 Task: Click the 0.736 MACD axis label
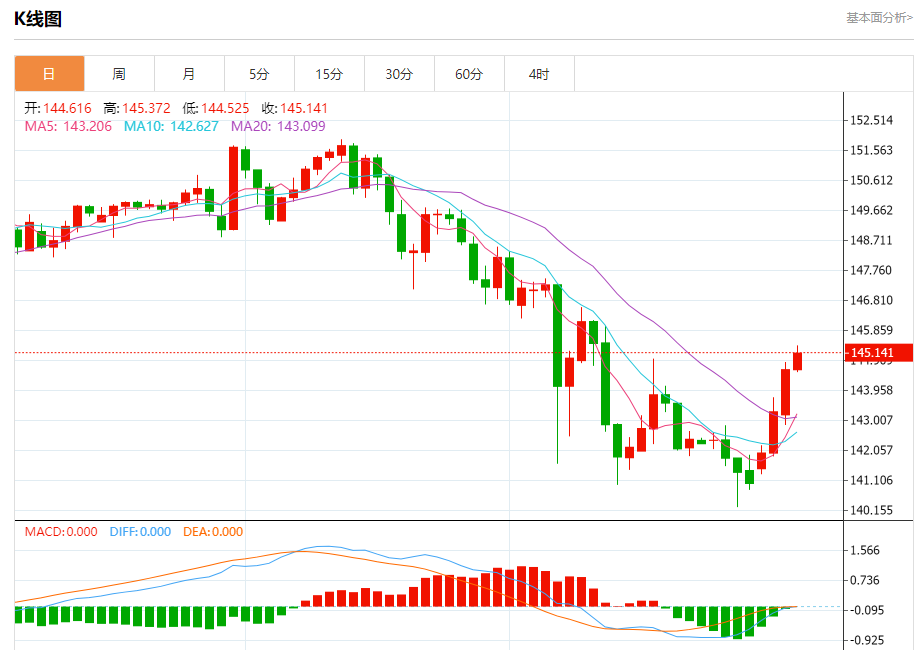pyautogui.click(x=865, y=581)
